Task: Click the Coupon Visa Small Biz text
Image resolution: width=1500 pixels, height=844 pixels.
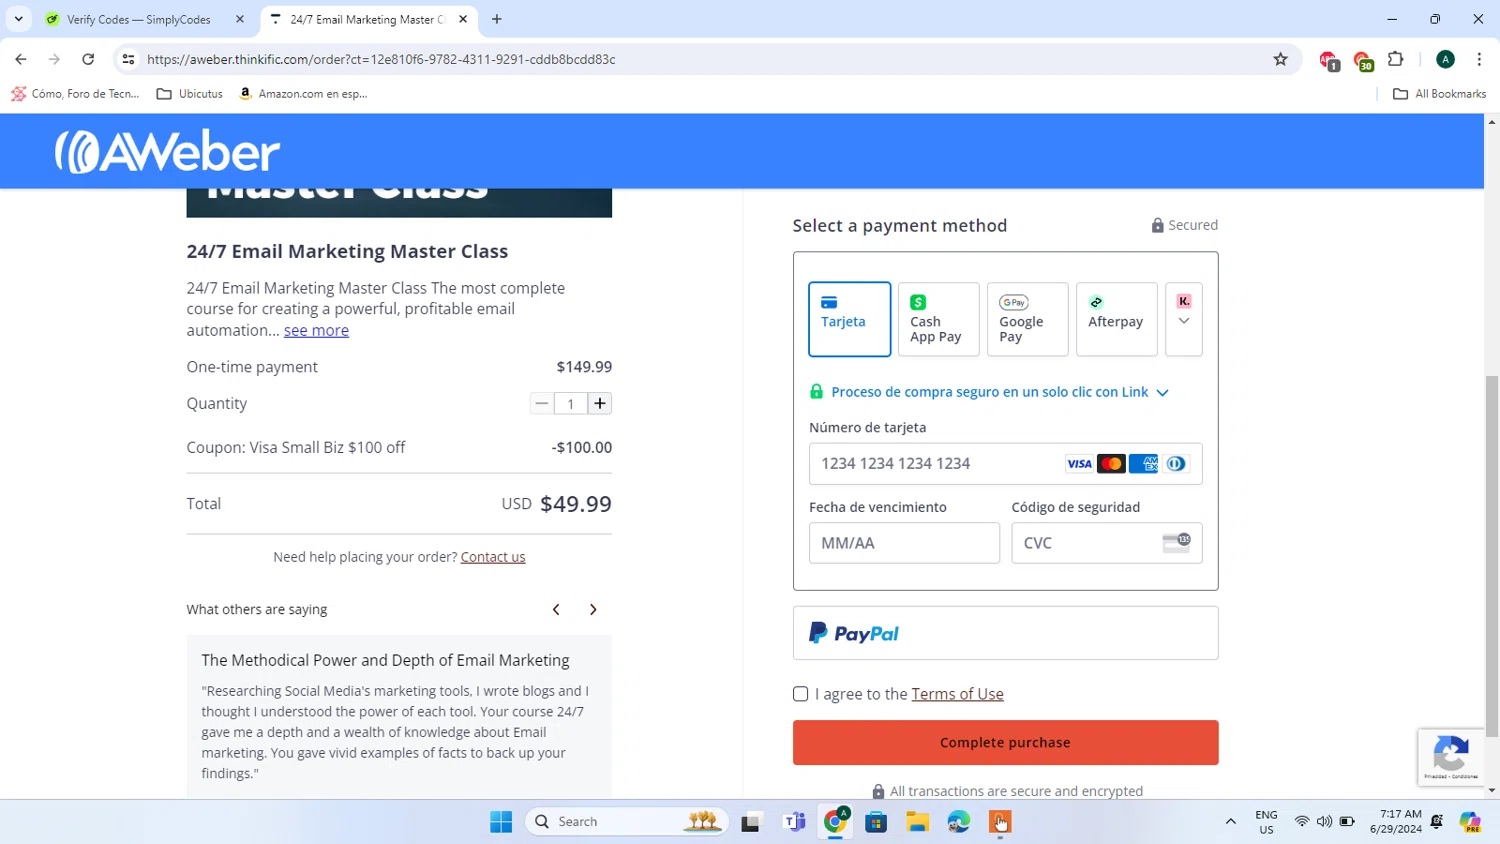Action: point(296,447)
